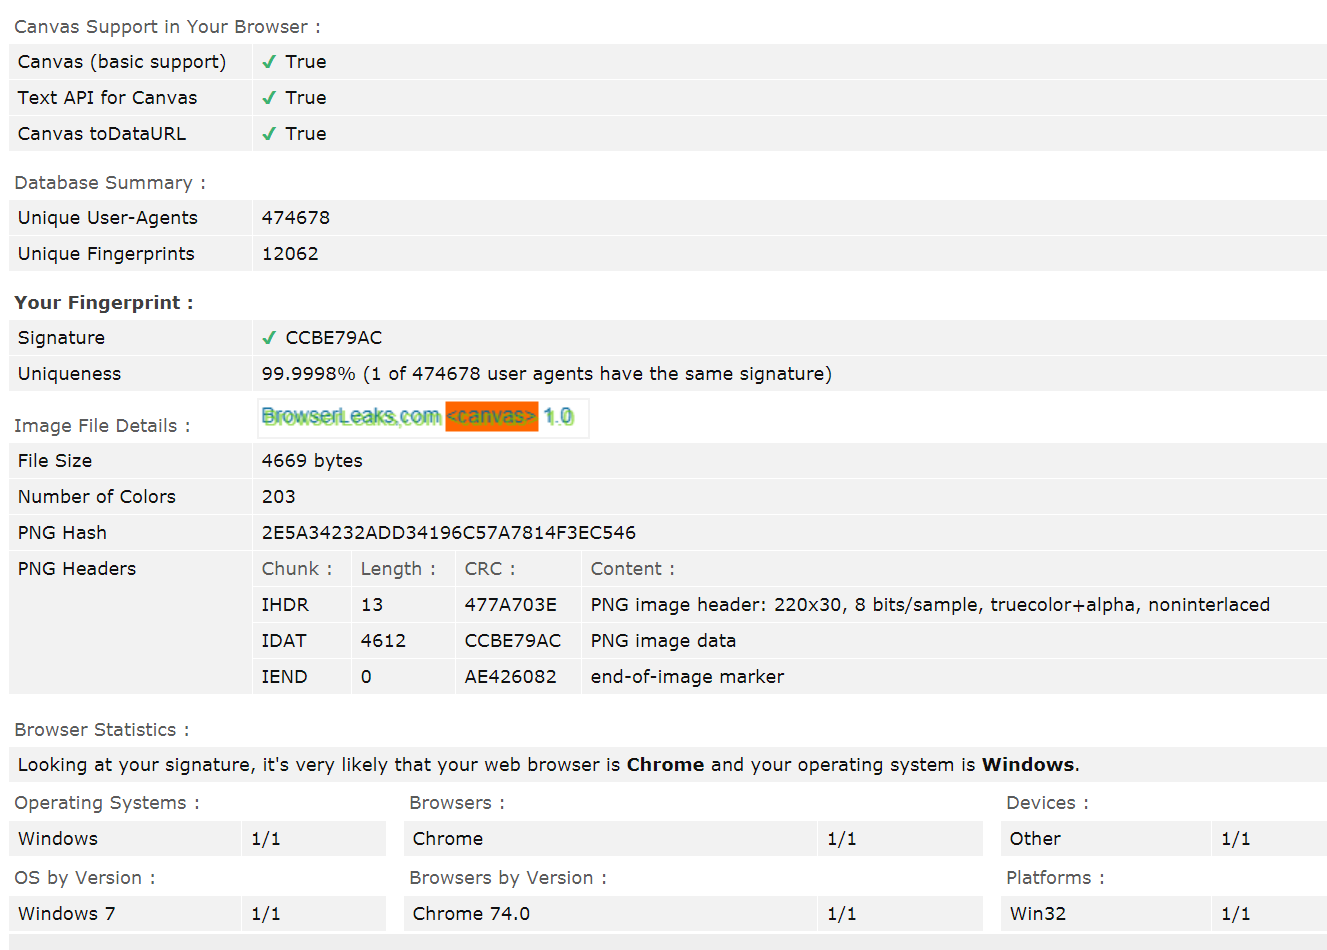The image size is (1327, 950).
Task: Click the Image File Details label
Action: (x=102, y=426)
